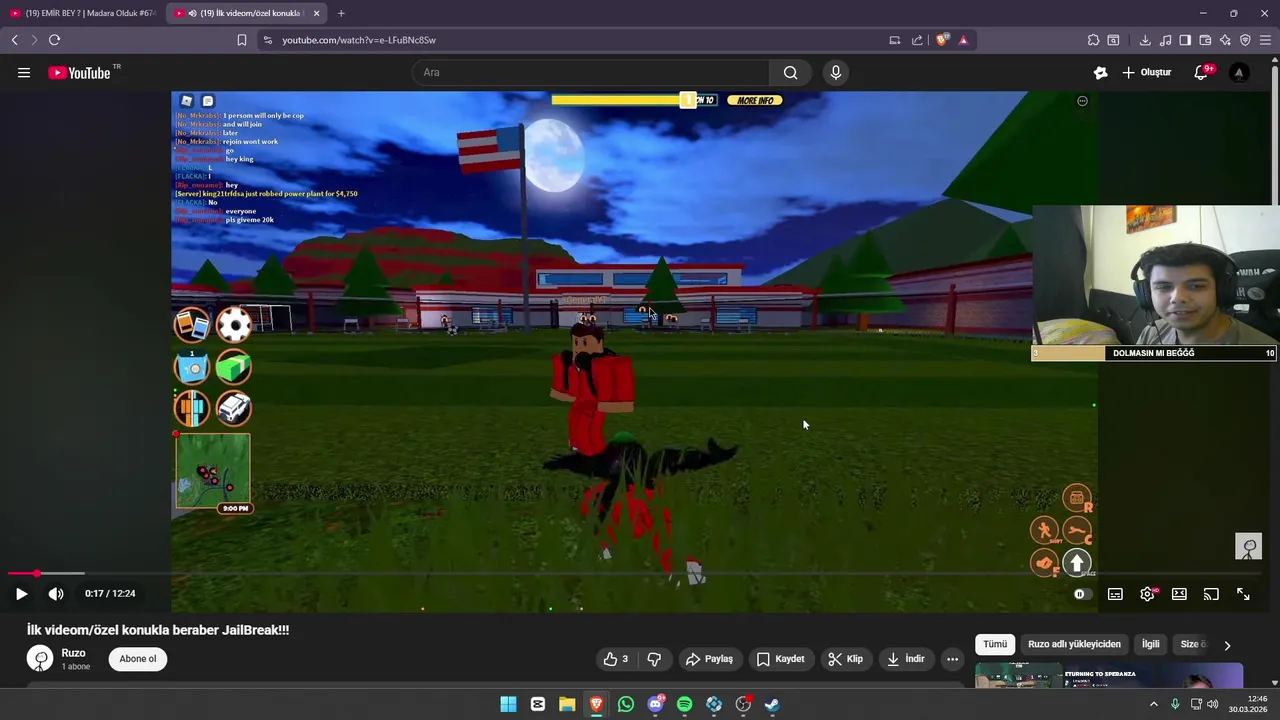Open player settings gear icon
Image resolution: width=1280 pixels, height=720 pixels.
(1147, 594)
